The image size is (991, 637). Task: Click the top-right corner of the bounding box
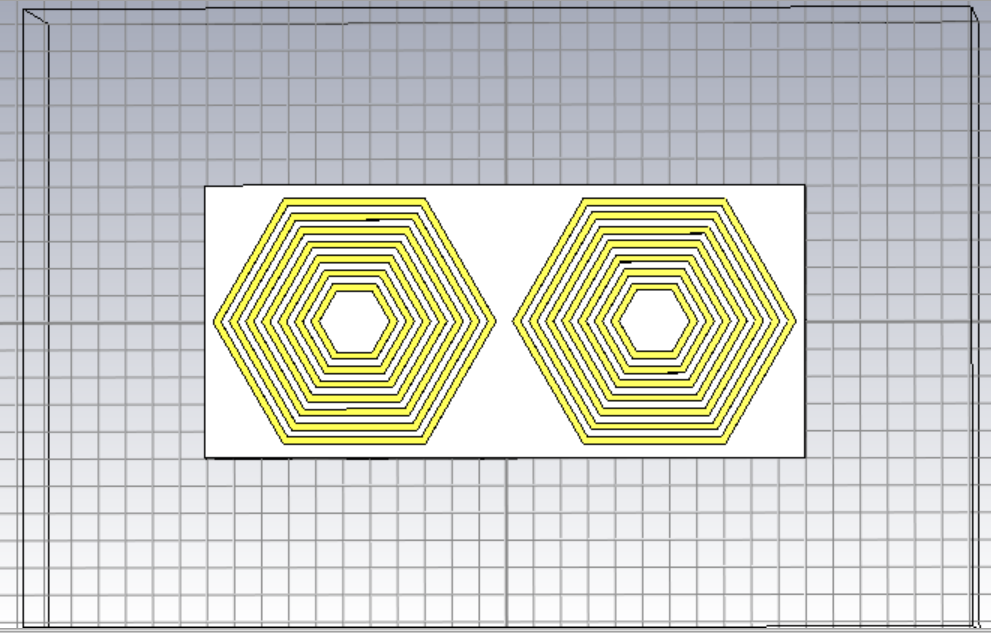pos(973,8)
